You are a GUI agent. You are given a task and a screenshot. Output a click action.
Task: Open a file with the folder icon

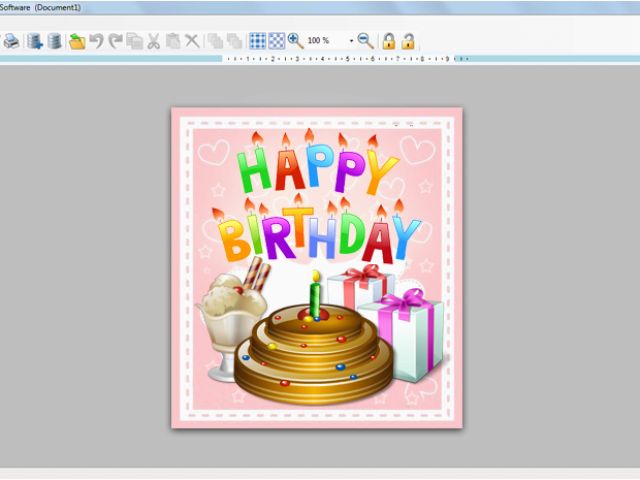77,41
